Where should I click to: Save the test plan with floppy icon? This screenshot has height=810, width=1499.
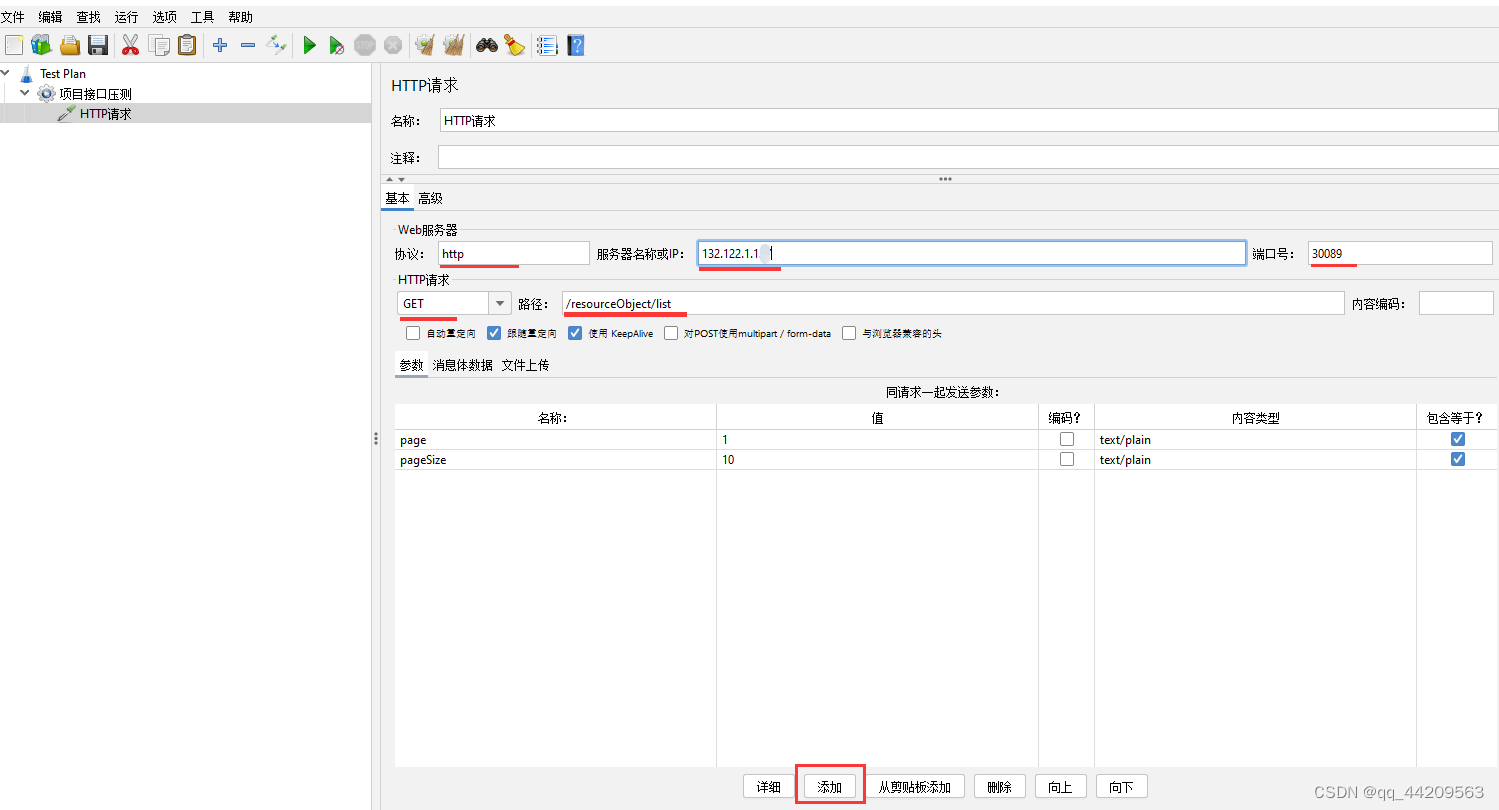(97, 45)
